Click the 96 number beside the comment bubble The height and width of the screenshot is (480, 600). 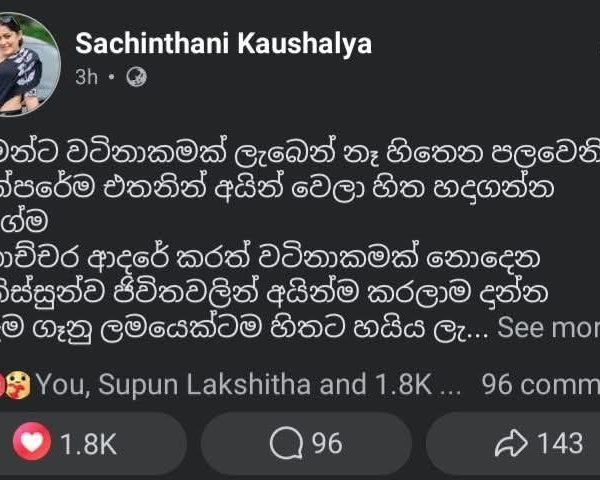[327, 443]
